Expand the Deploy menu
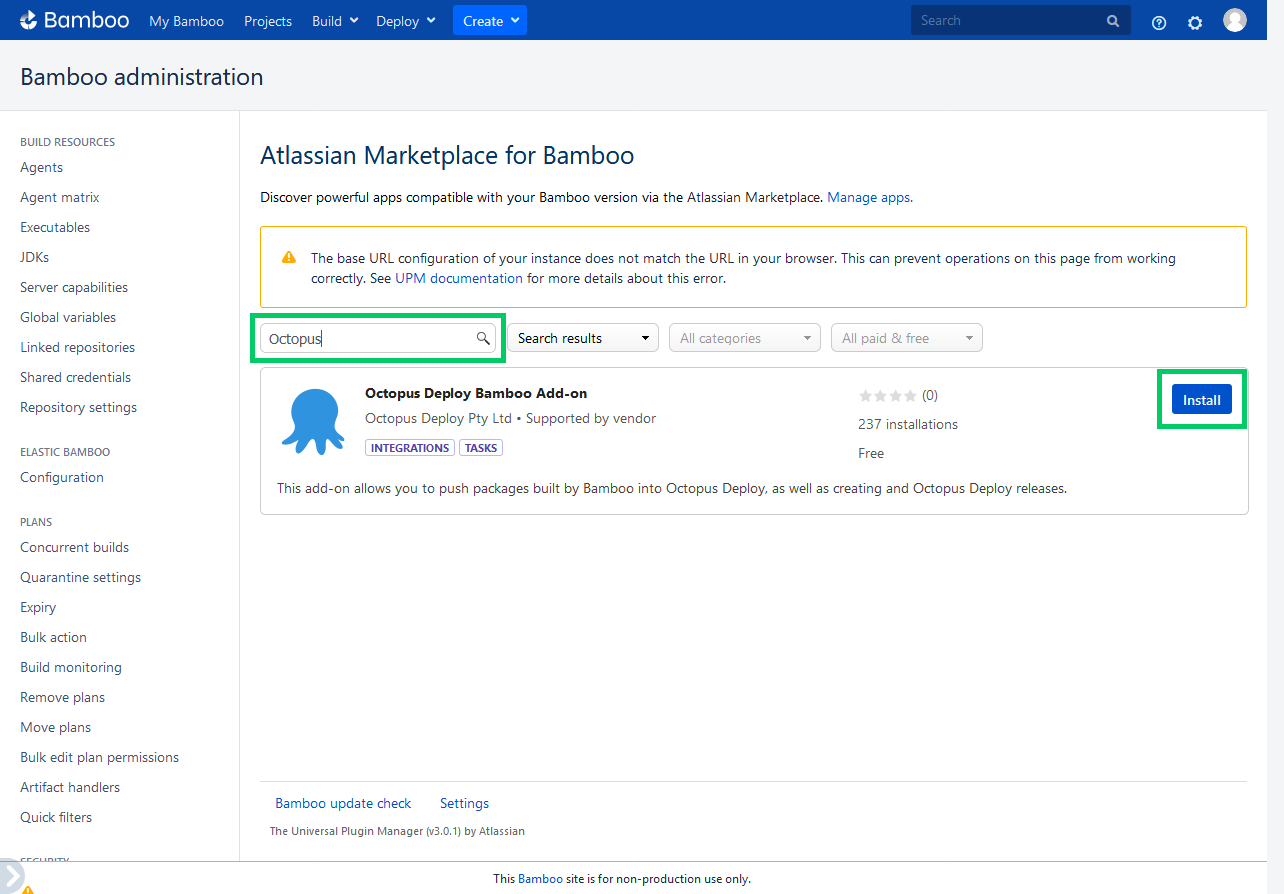 pyautogui.click(x=406, y=21)
